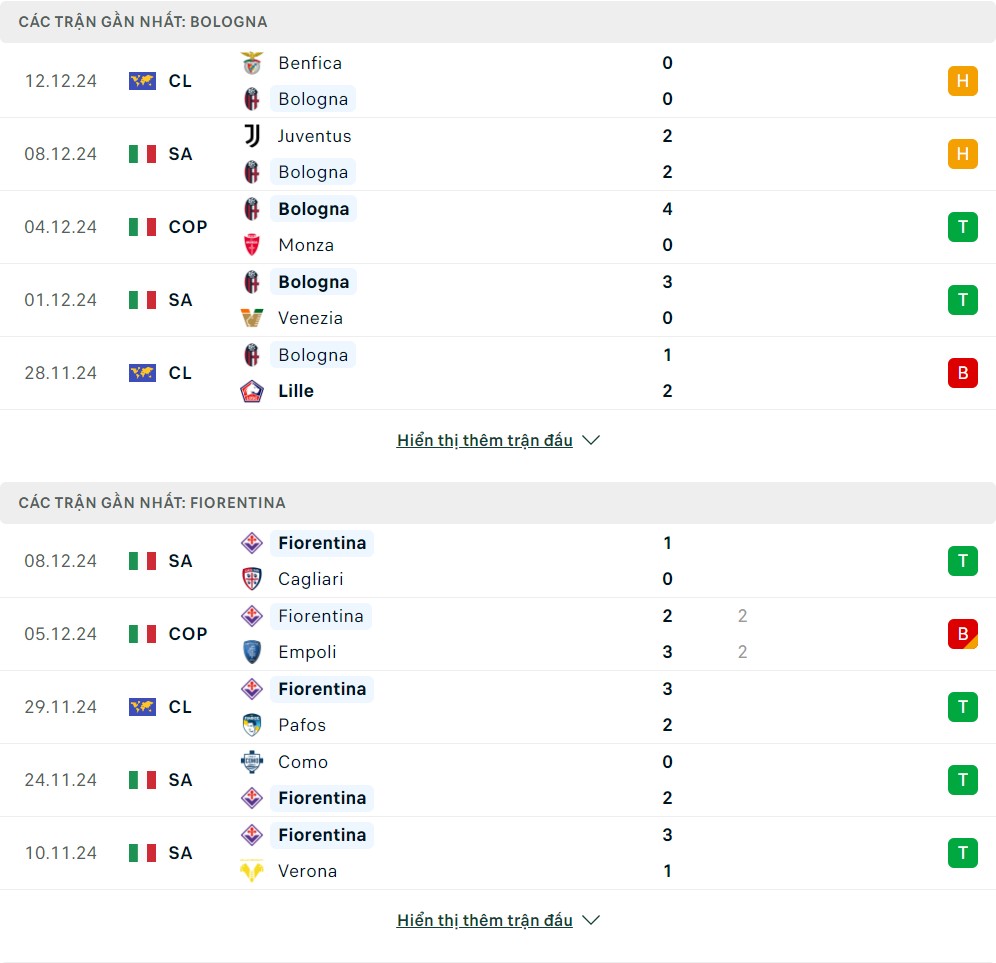Expand more Bologna matches with chevron
The width and height of the screenshot is (996, 963).
[591, 440]
